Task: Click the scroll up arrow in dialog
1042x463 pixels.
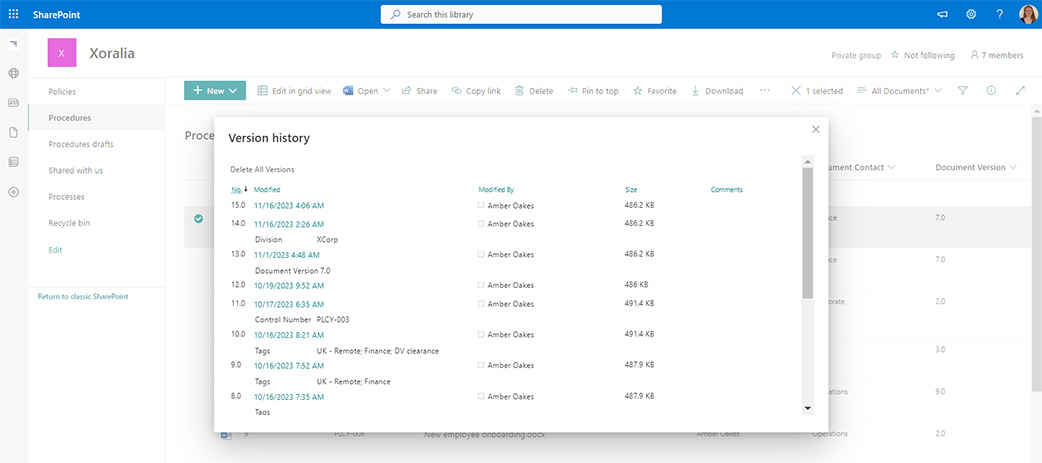Action: pyautogui.click(x=807, y=161)
